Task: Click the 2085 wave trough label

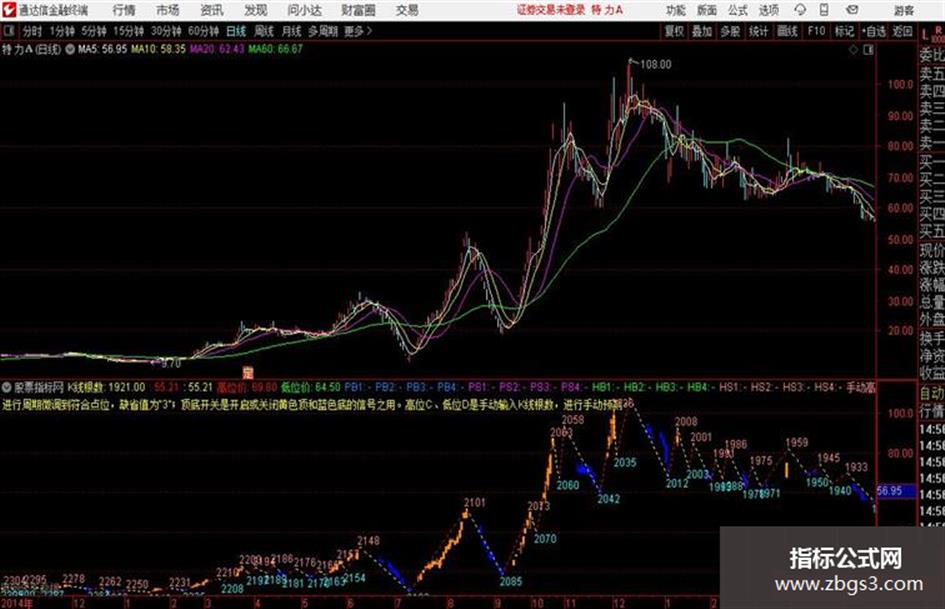Action: (x=510, y=582)
